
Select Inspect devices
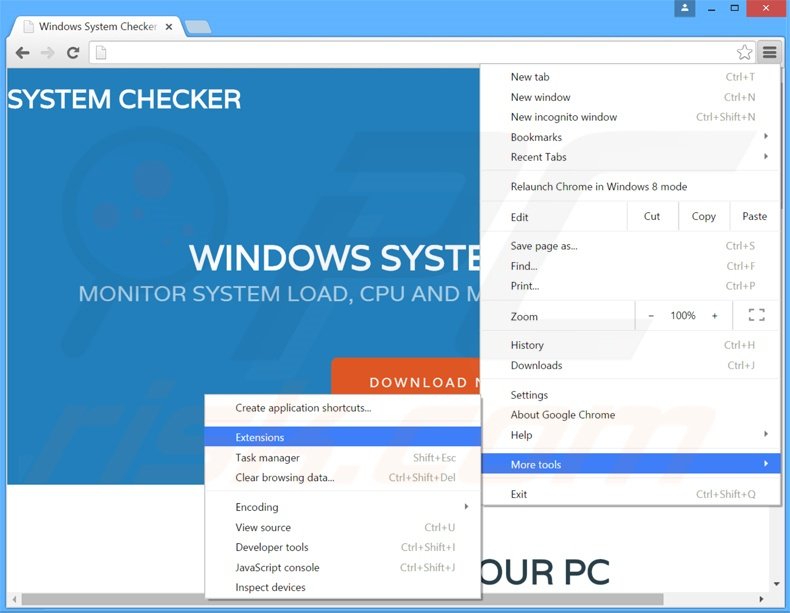[343, 587]
